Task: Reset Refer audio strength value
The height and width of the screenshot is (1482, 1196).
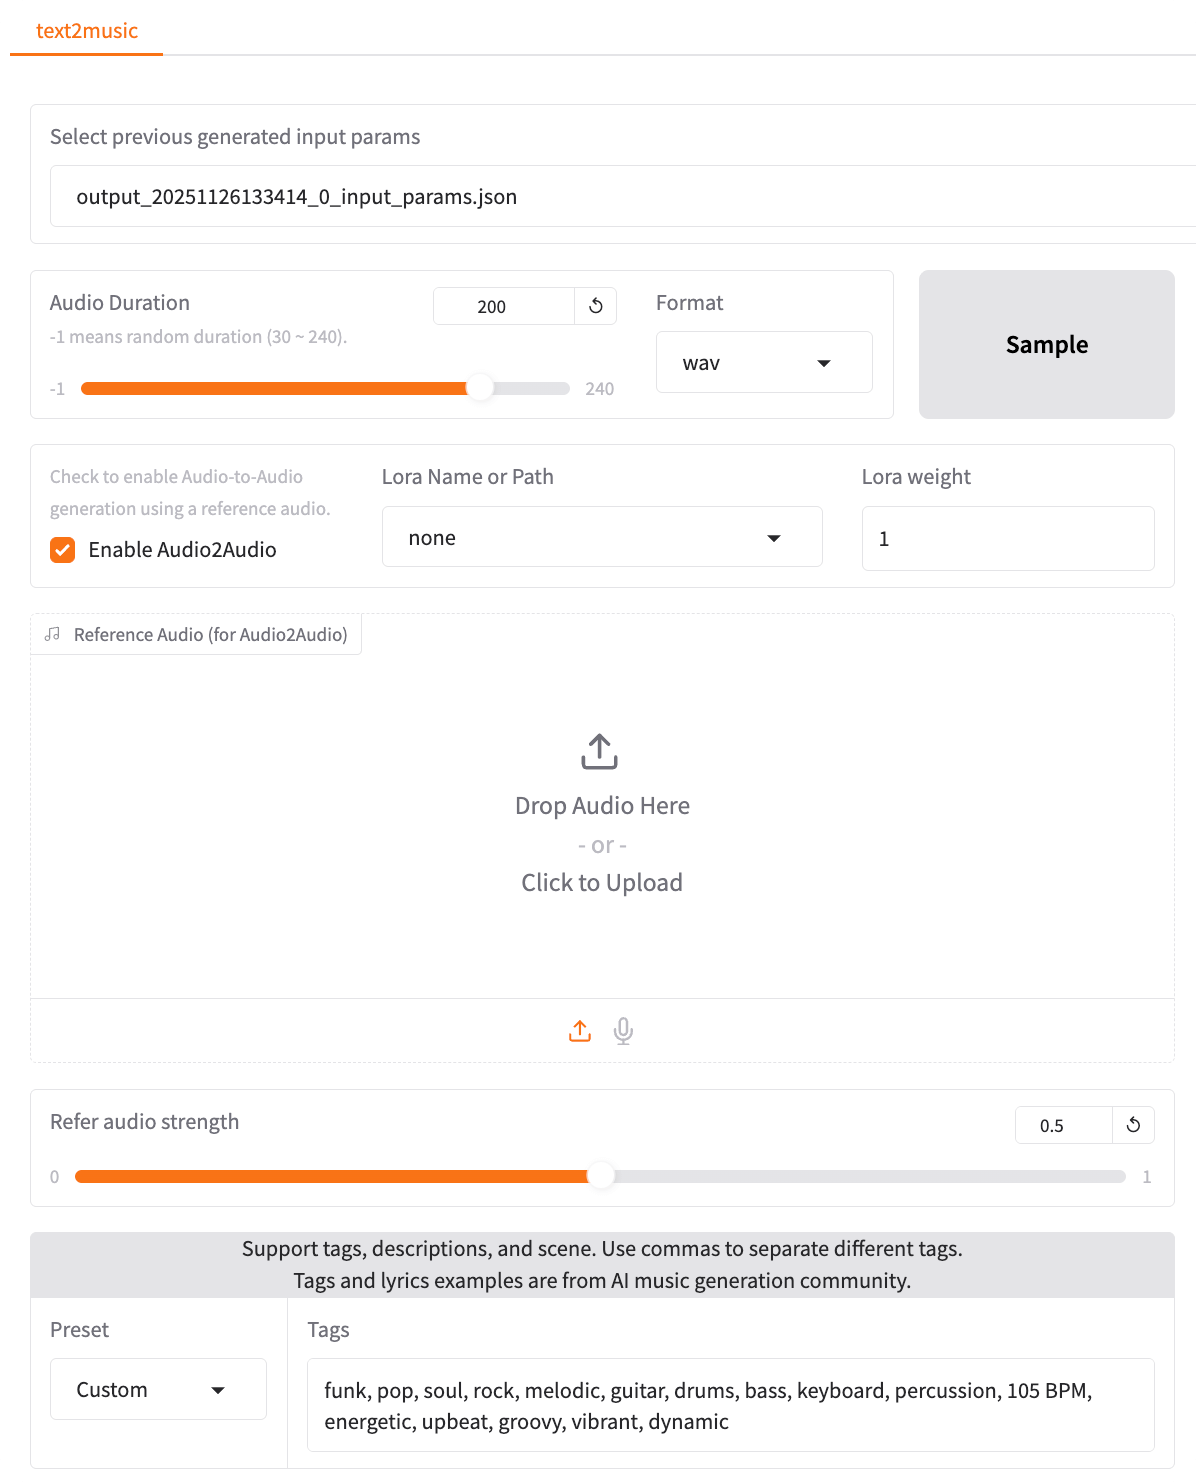Action: tap(1133, 1125)
